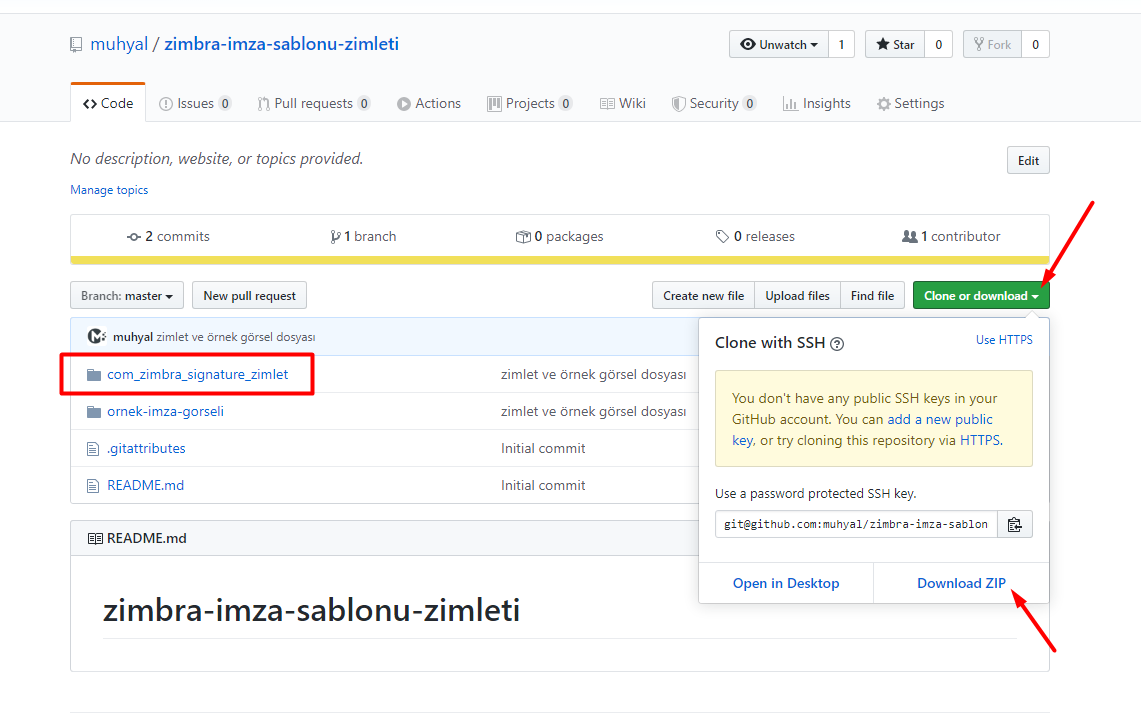Copy SSH clone URL with clipboard icon

pyautogui.click(x=1014, y=524)
